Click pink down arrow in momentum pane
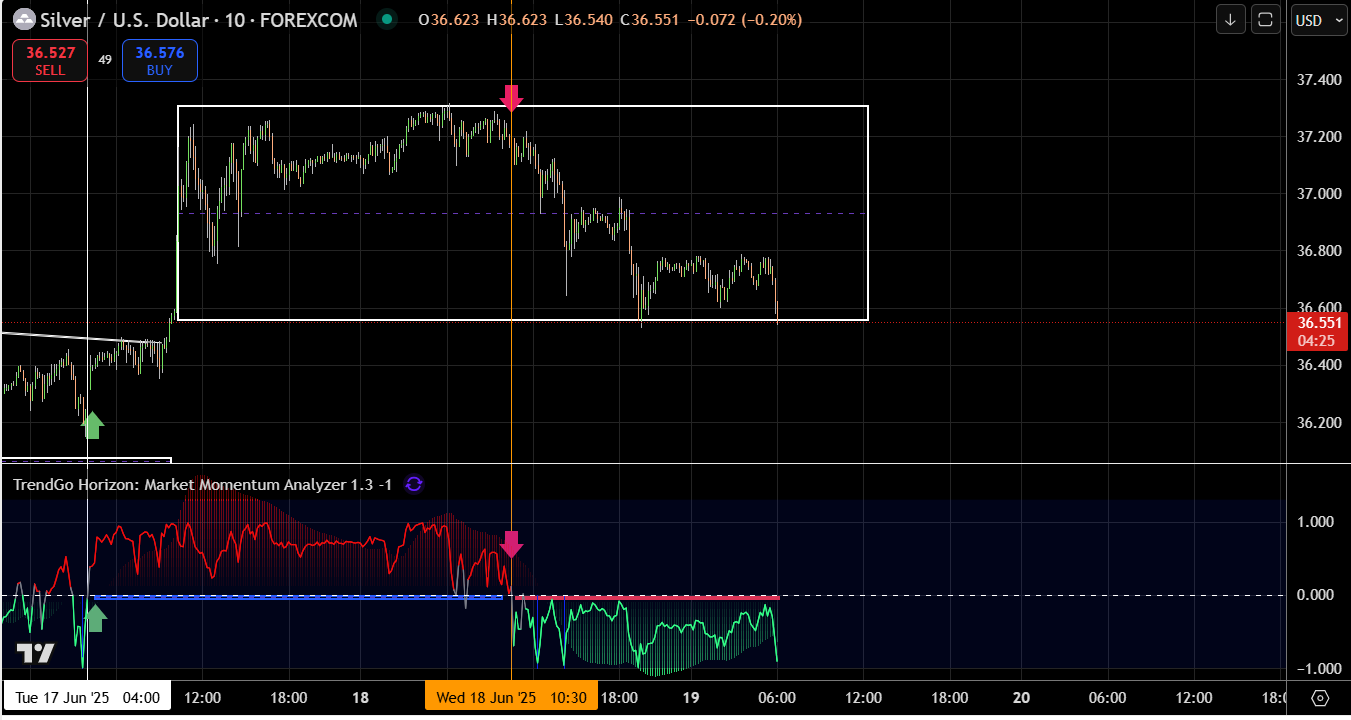The image size is (1351, 720). [511, 544]
